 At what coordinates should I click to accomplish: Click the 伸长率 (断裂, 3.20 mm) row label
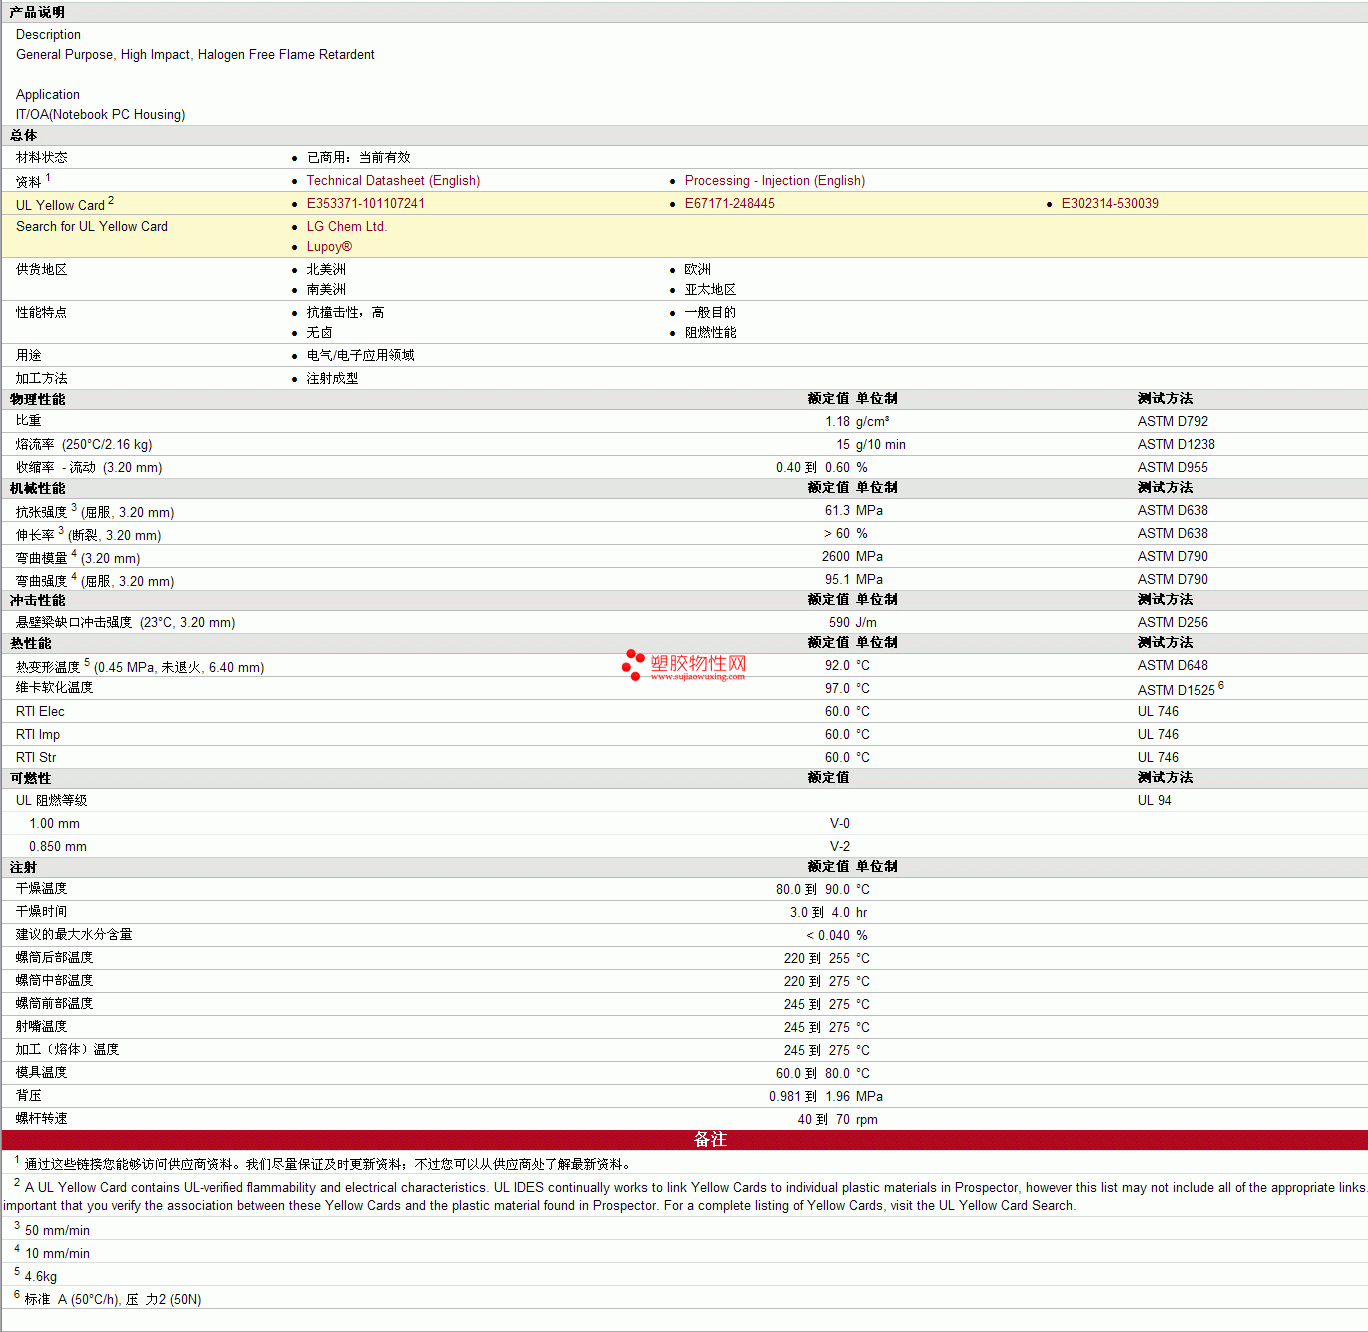pos(88,535)
